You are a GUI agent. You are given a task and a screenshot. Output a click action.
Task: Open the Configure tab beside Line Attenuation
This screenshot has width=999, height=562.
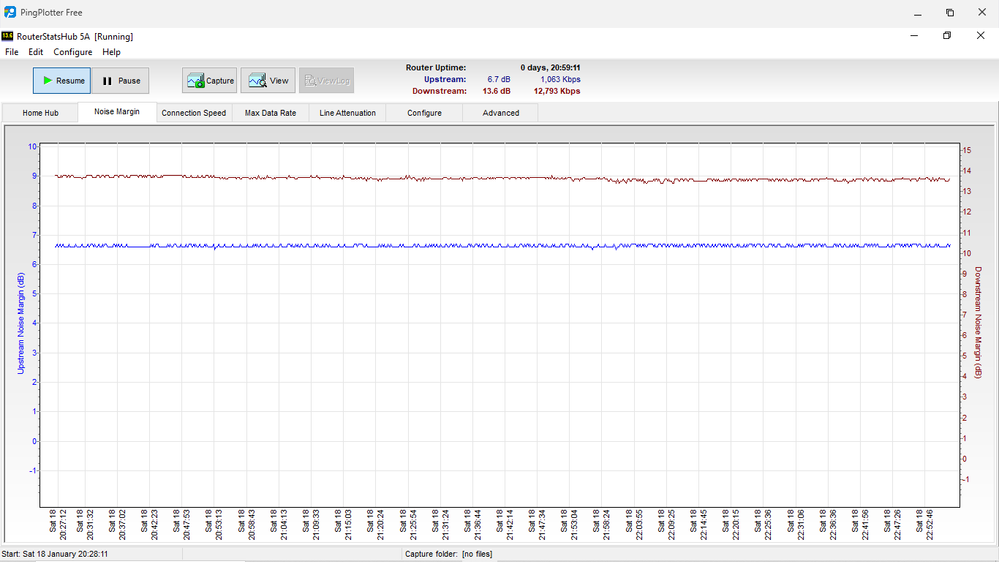point(424,113)
